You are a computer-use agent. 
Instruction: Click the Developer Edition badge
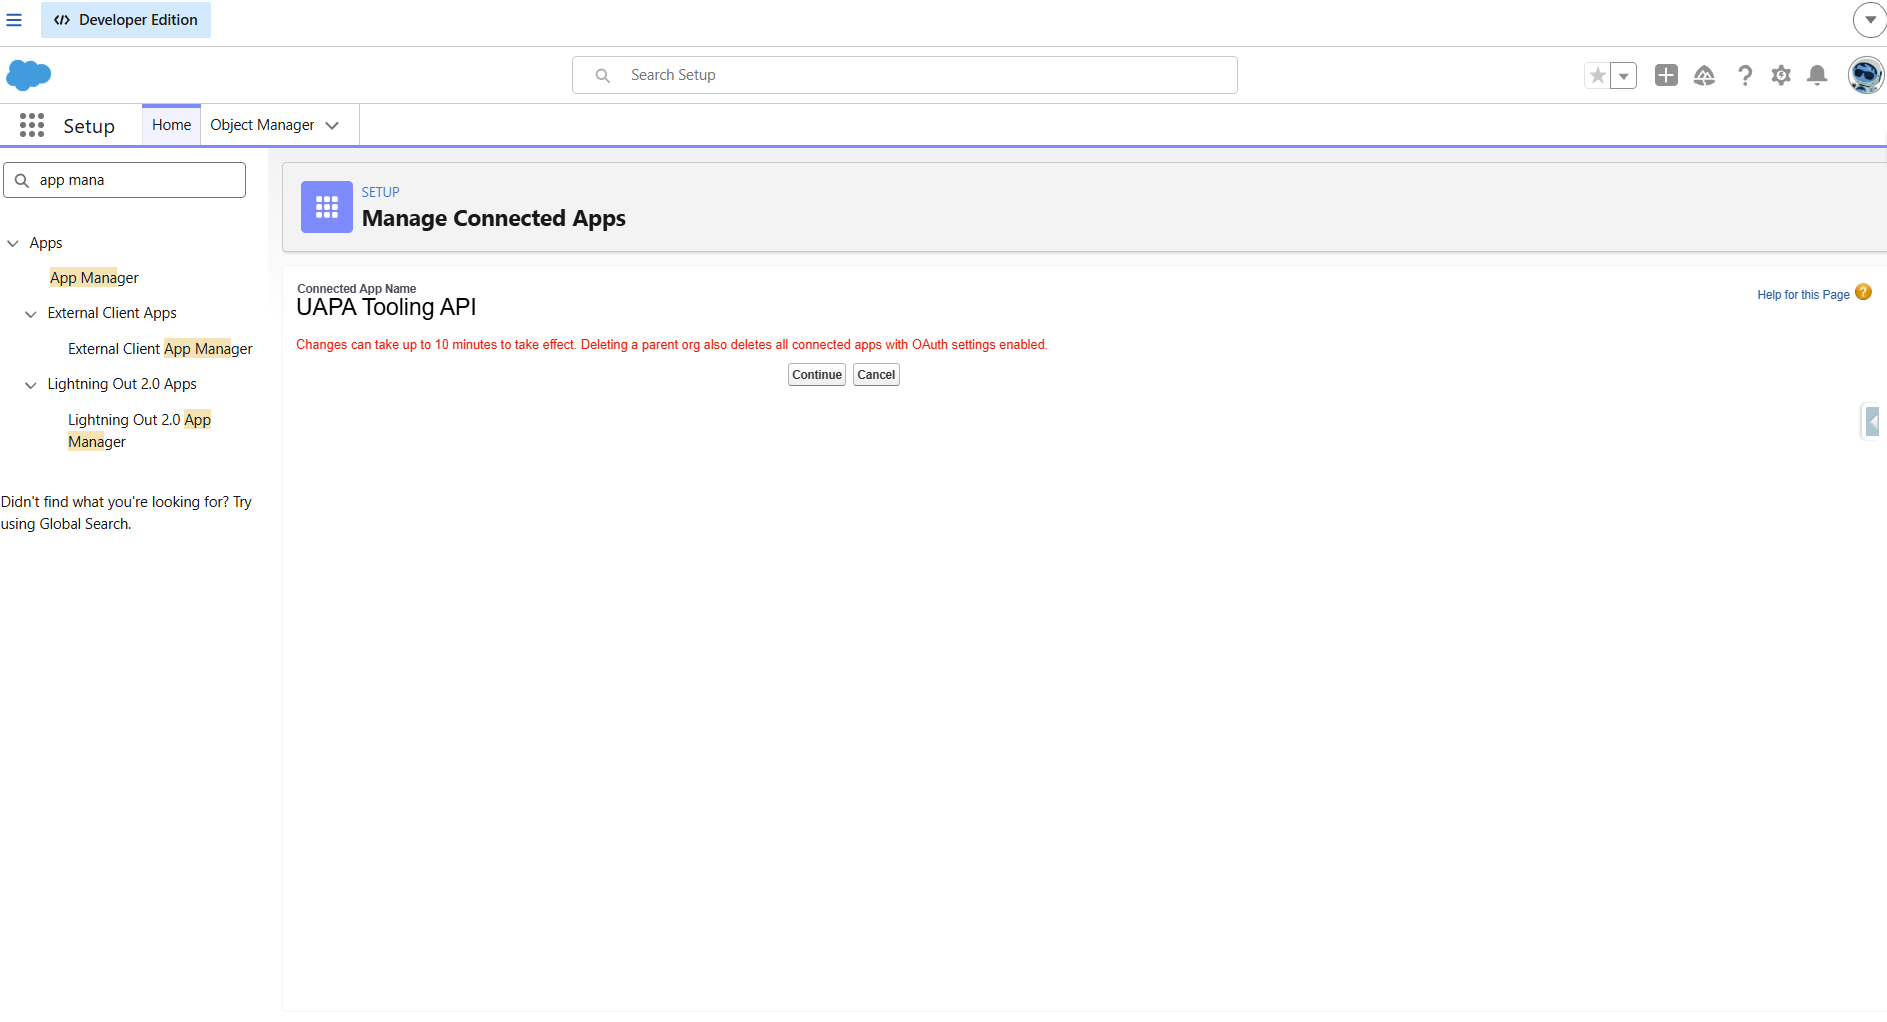pos(126,20)
